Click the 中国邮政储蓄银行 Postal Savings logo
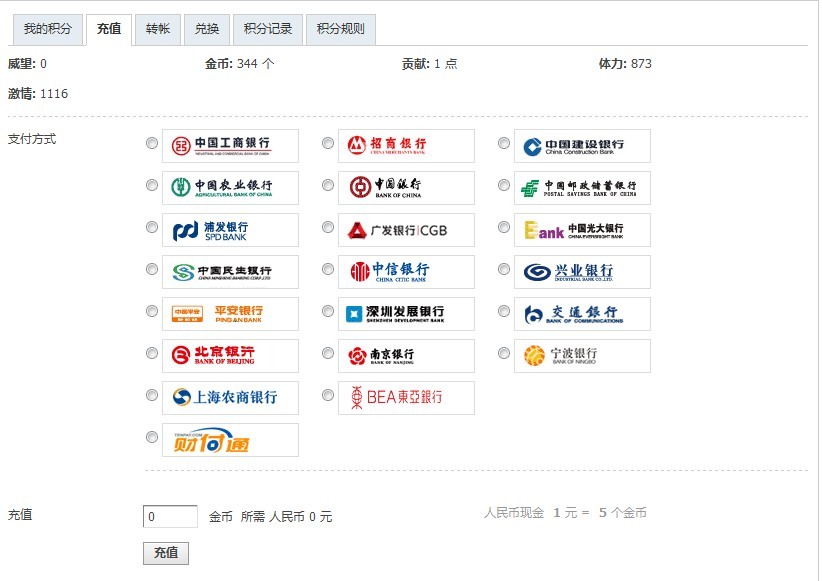Viewport: 822px width, 581px height. point(582,188)
